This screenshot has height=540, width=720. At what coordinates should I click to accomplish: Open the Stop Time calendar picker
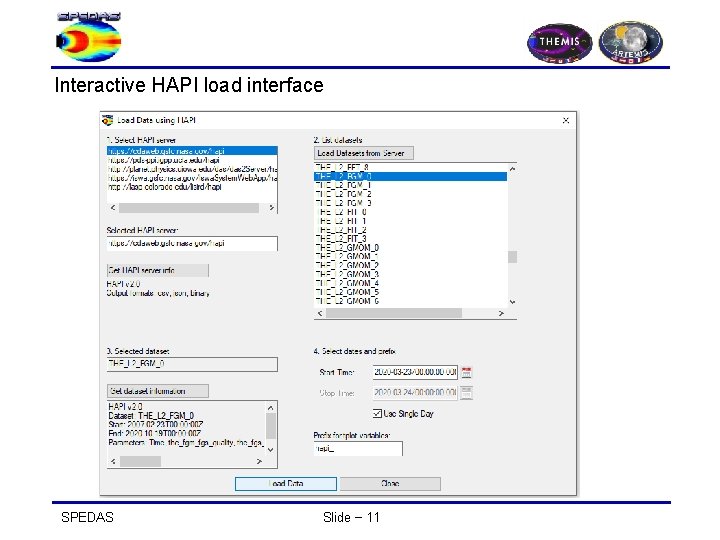(x=466, y=393)
